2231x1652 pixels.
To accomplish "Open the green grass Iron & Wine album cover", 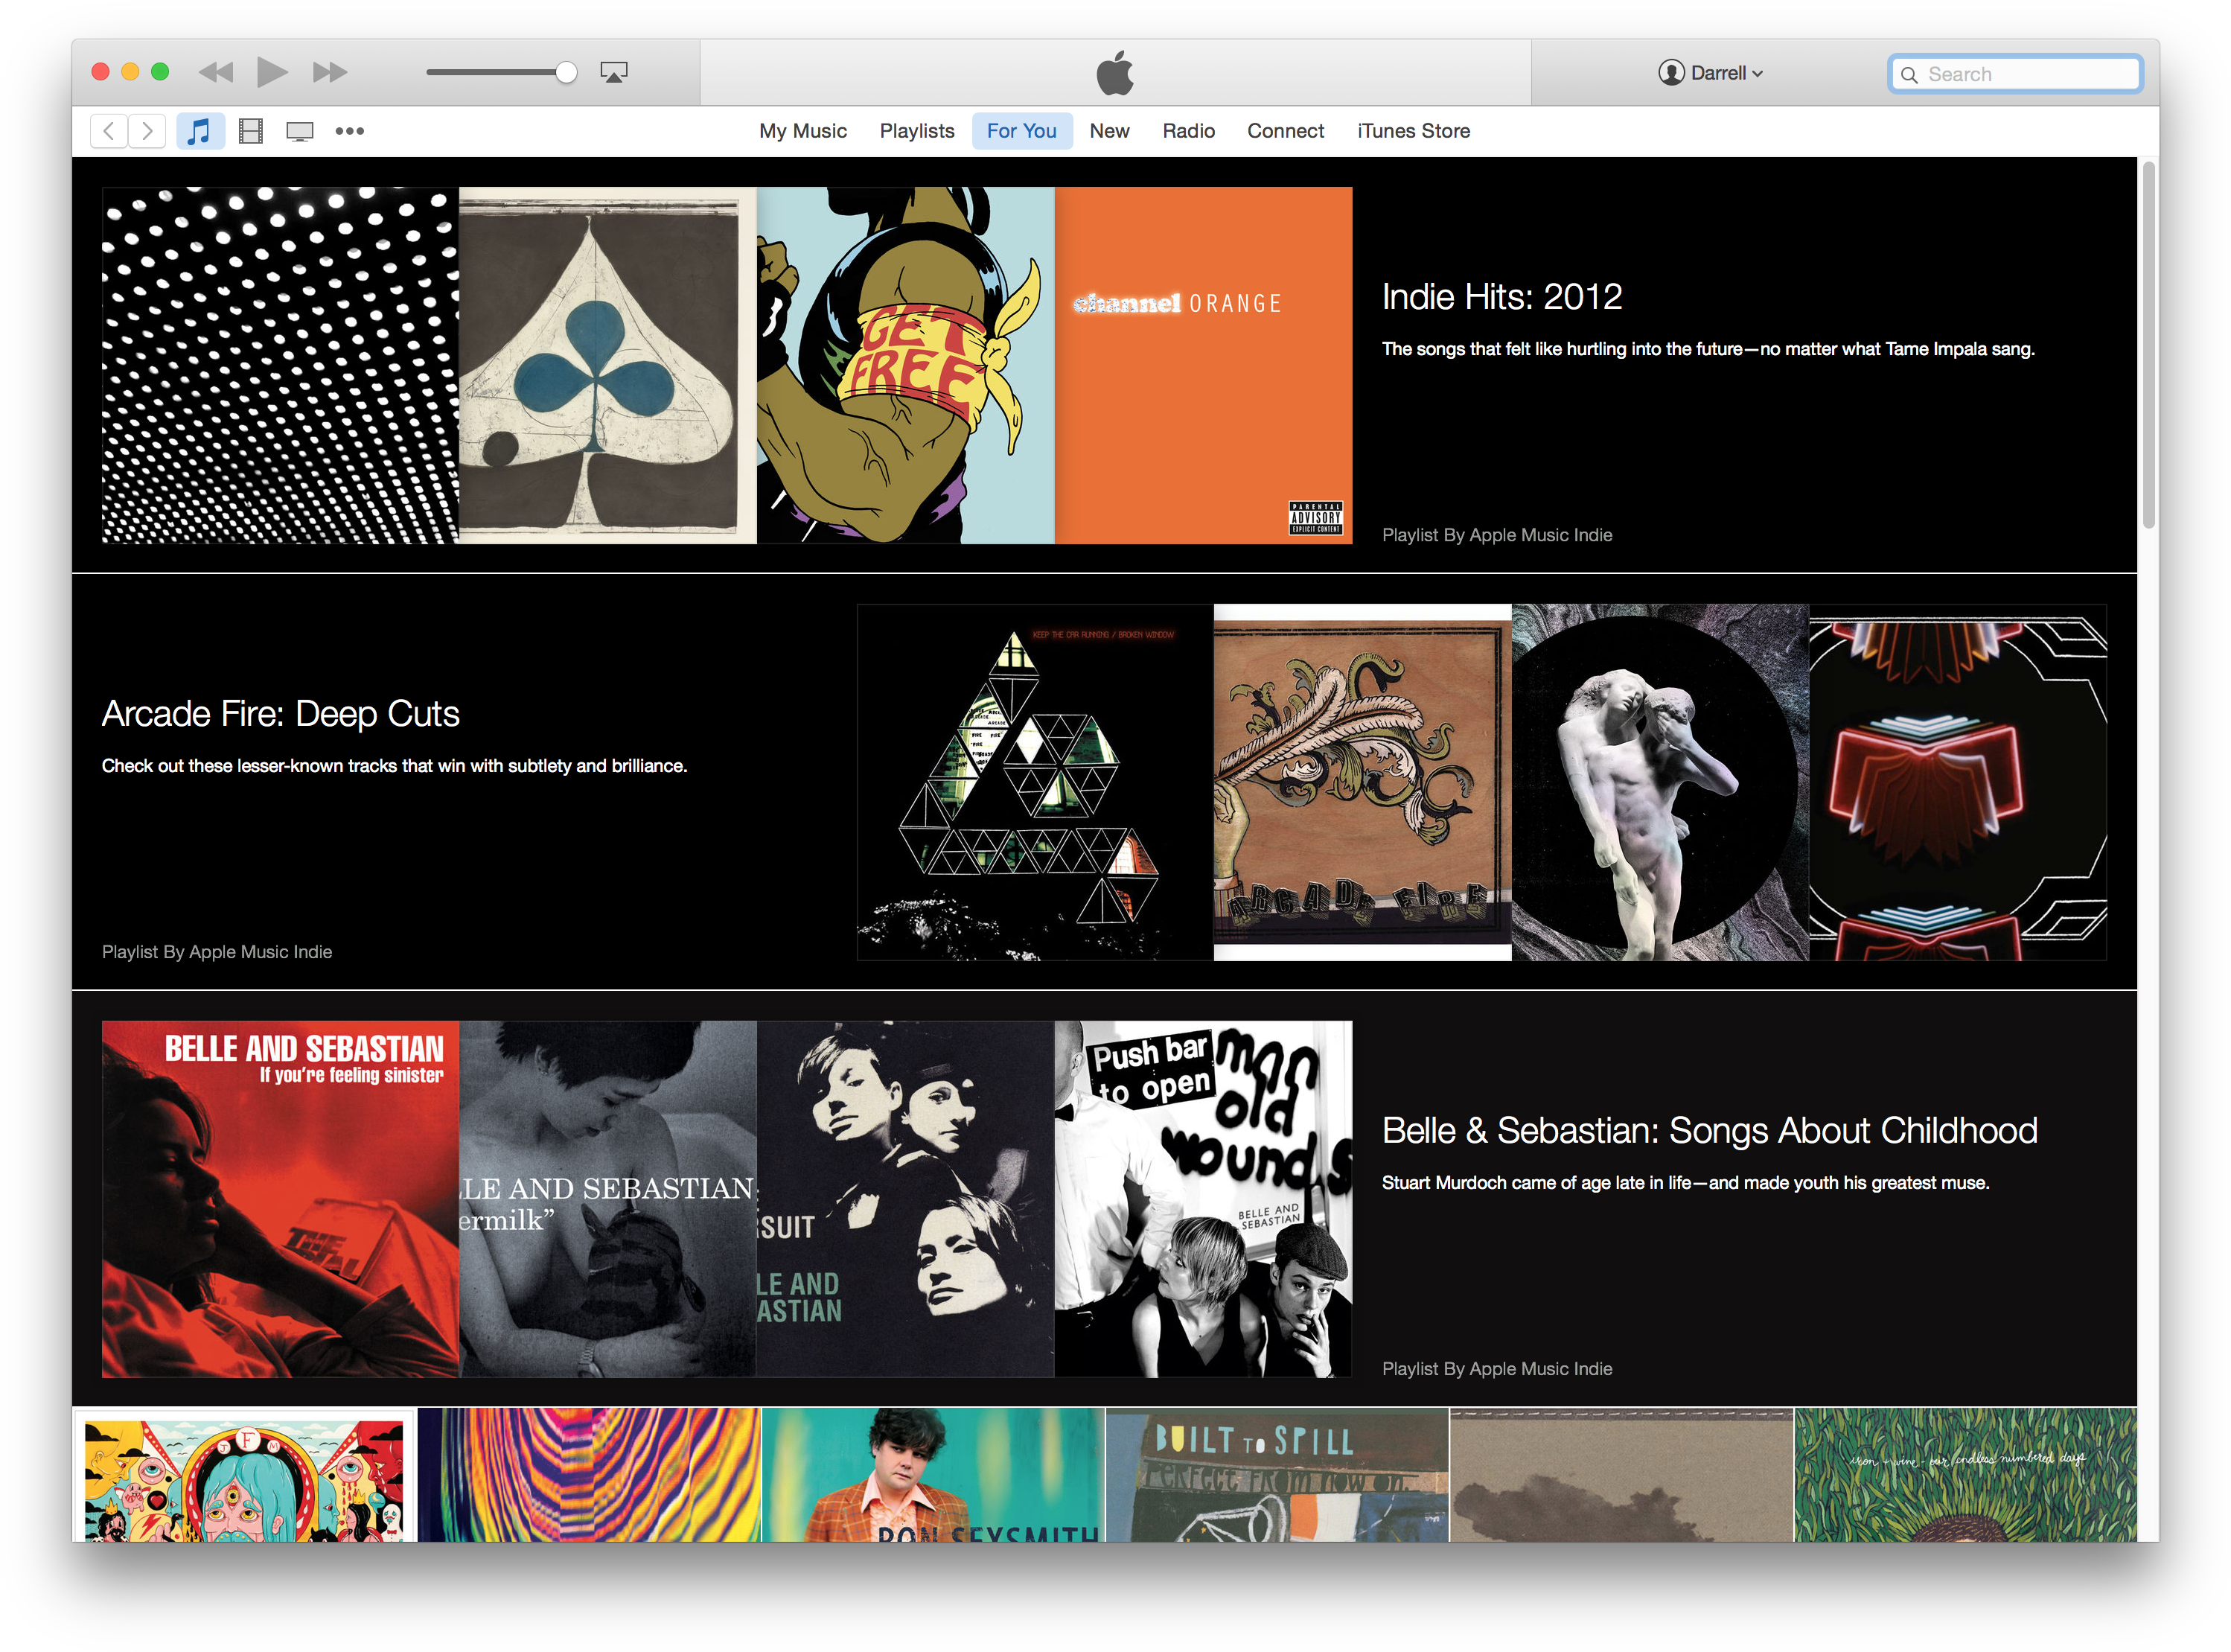I will 1965,1475.
